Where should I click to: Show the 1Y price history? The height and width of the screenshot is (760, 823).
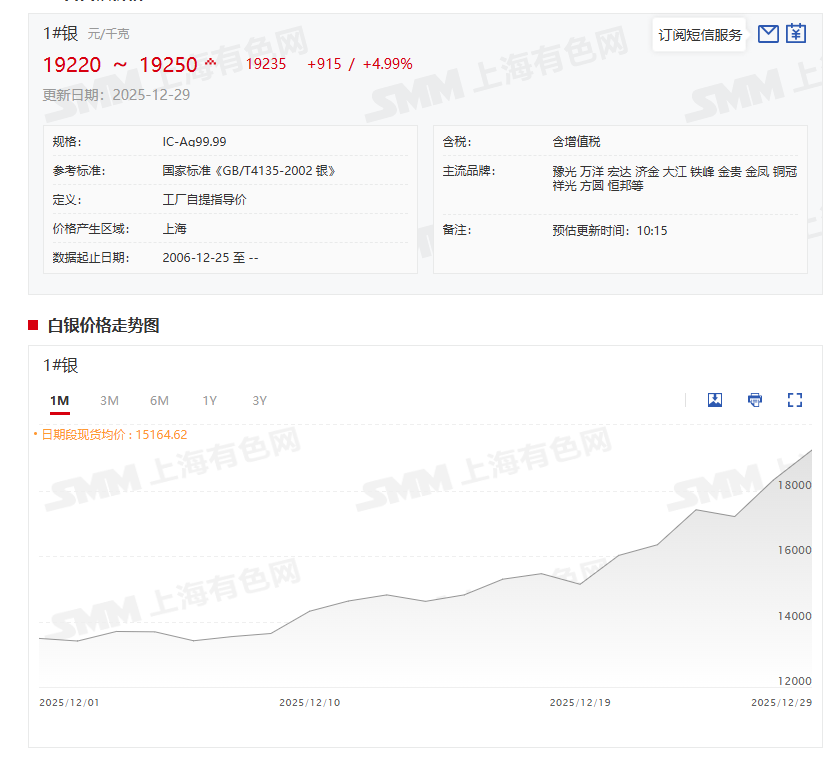pyautogui.click(x=209, y=401)
